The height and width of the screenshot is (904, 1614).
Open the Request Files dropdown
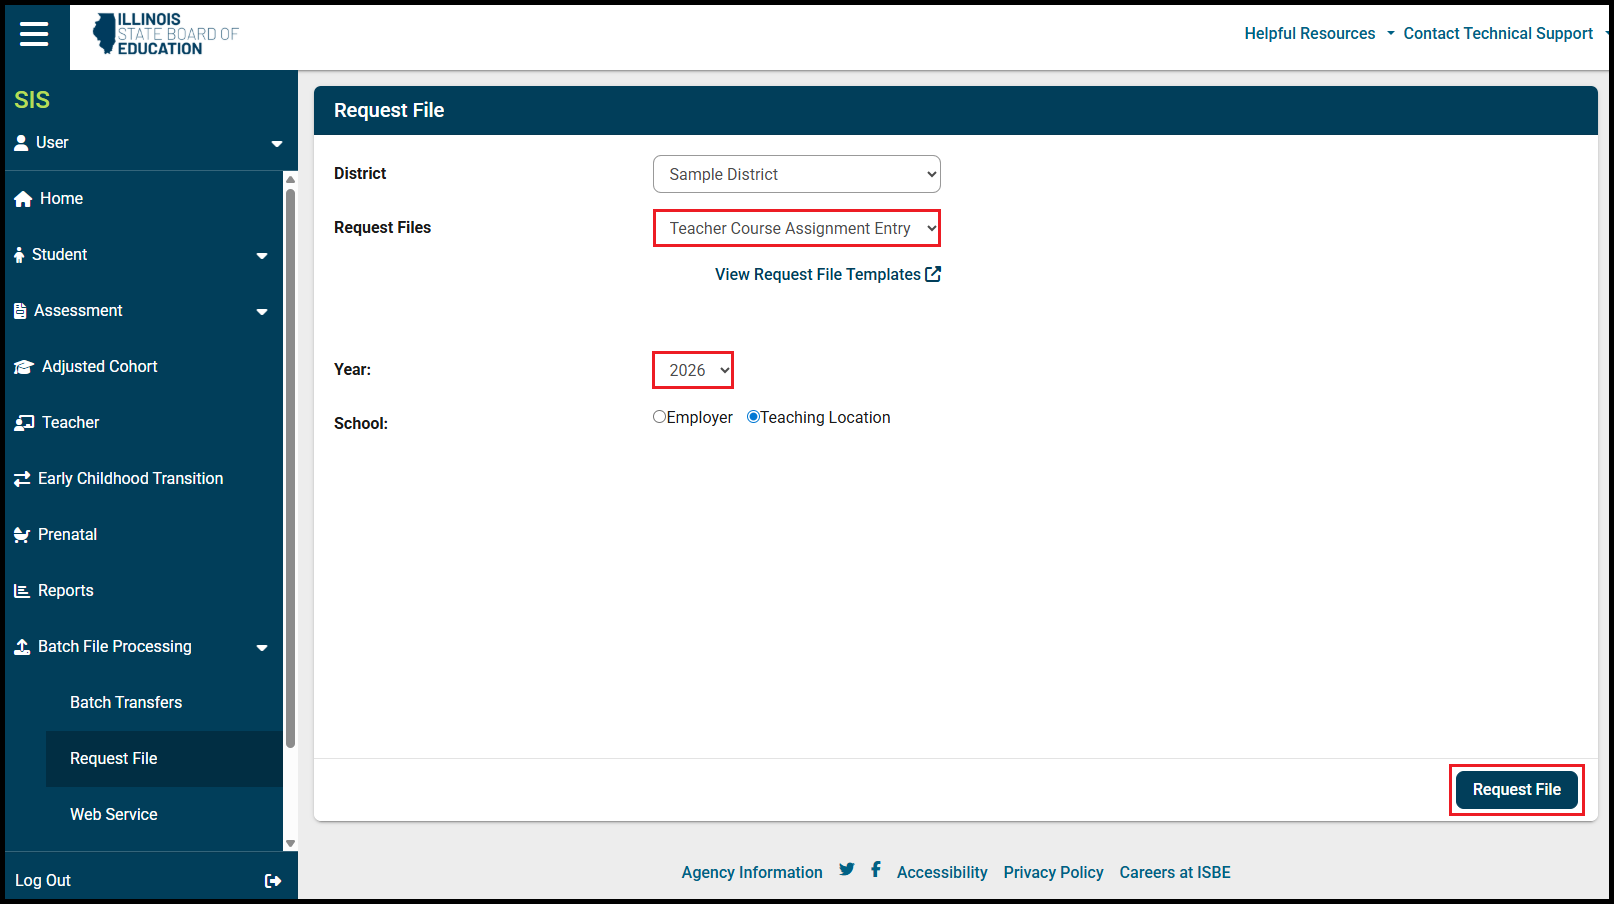pyautogui.click(x=796, y=228)
